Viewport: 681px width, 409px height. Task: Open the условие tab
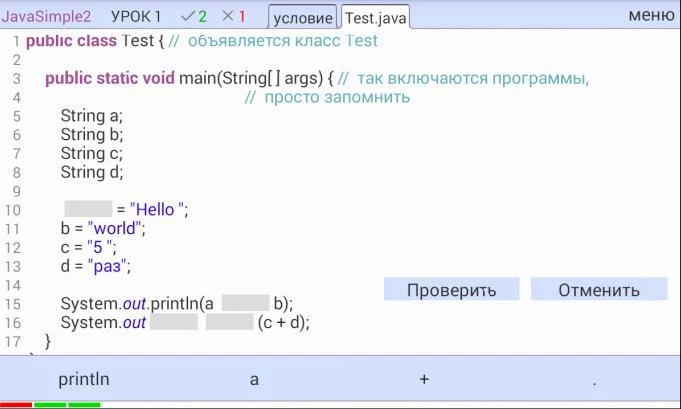[303, 17]
